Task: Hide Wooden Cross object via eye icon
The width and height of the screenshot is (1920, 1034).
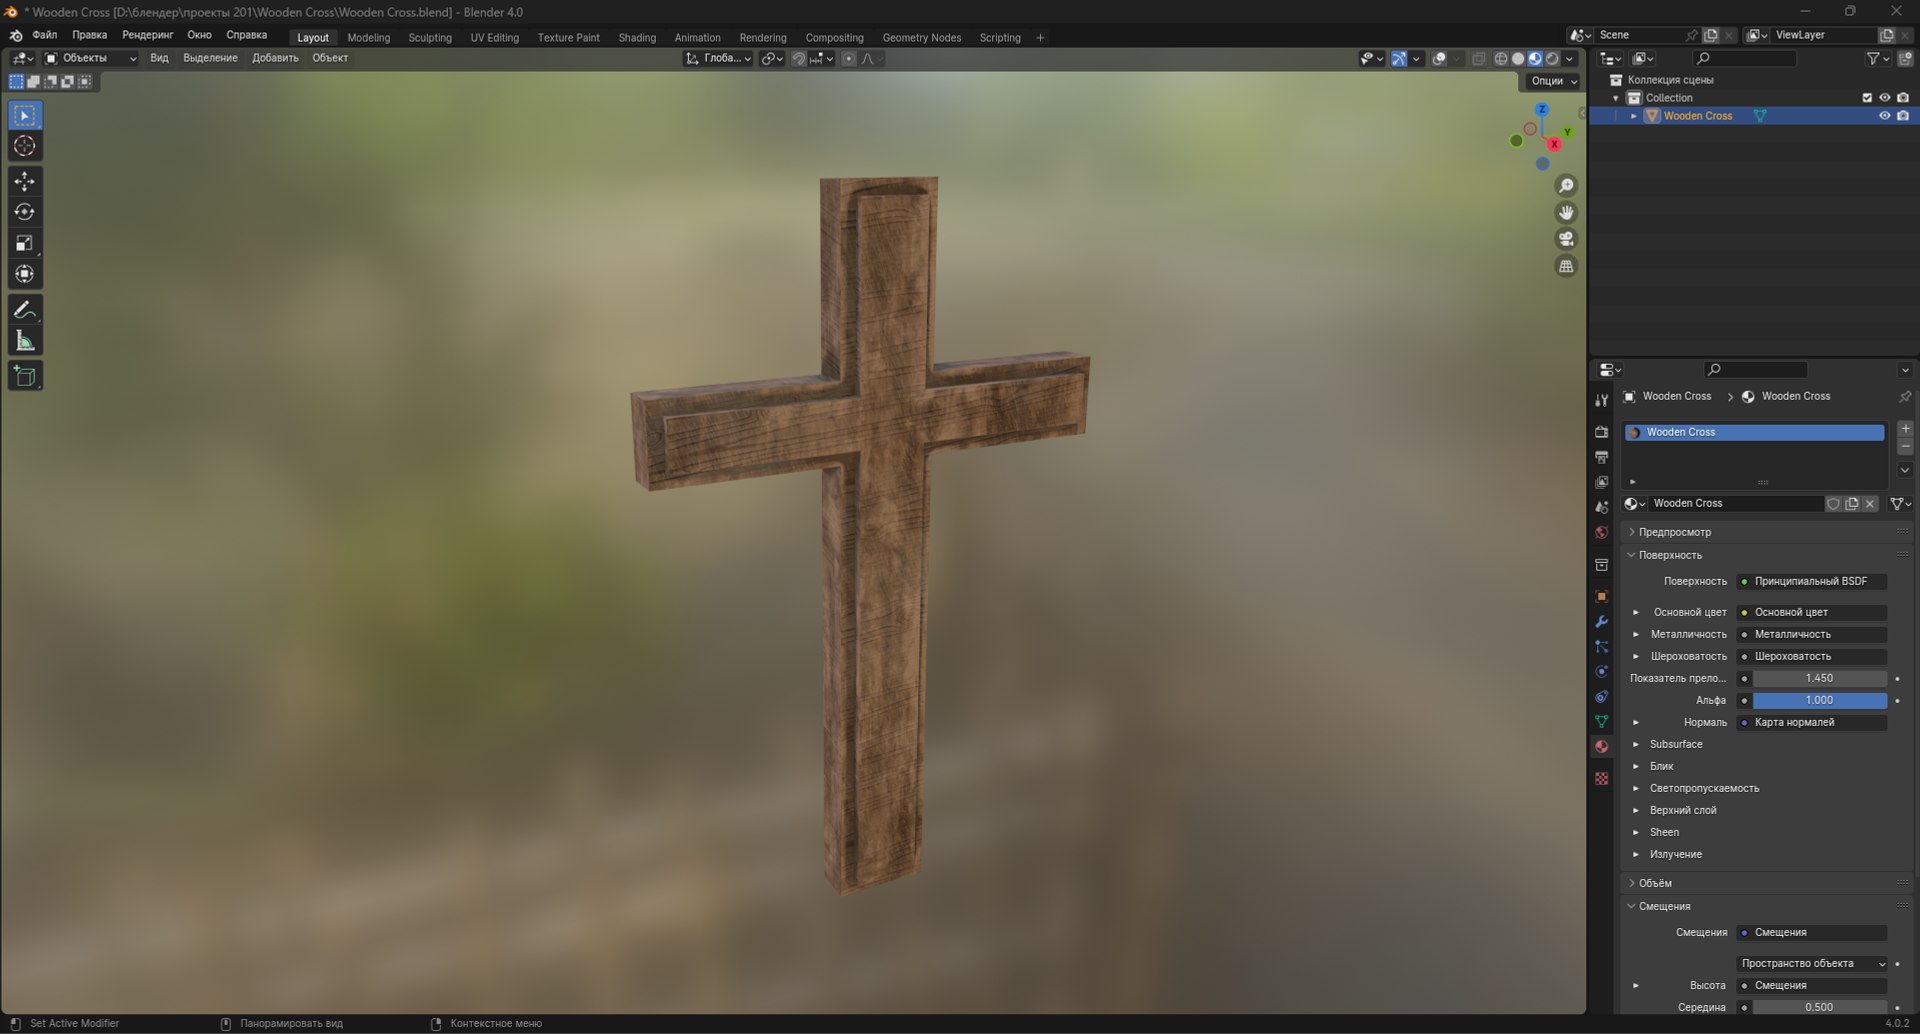Action: (1884, 116)
